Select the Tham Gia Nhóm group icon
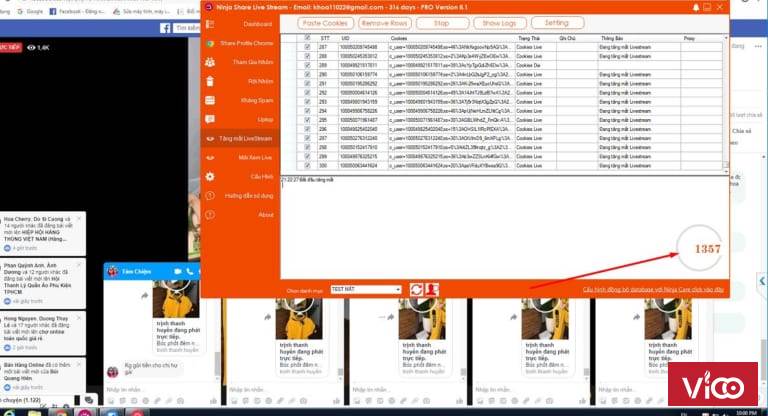The image size is (768, 416). (x=210, y=62)
